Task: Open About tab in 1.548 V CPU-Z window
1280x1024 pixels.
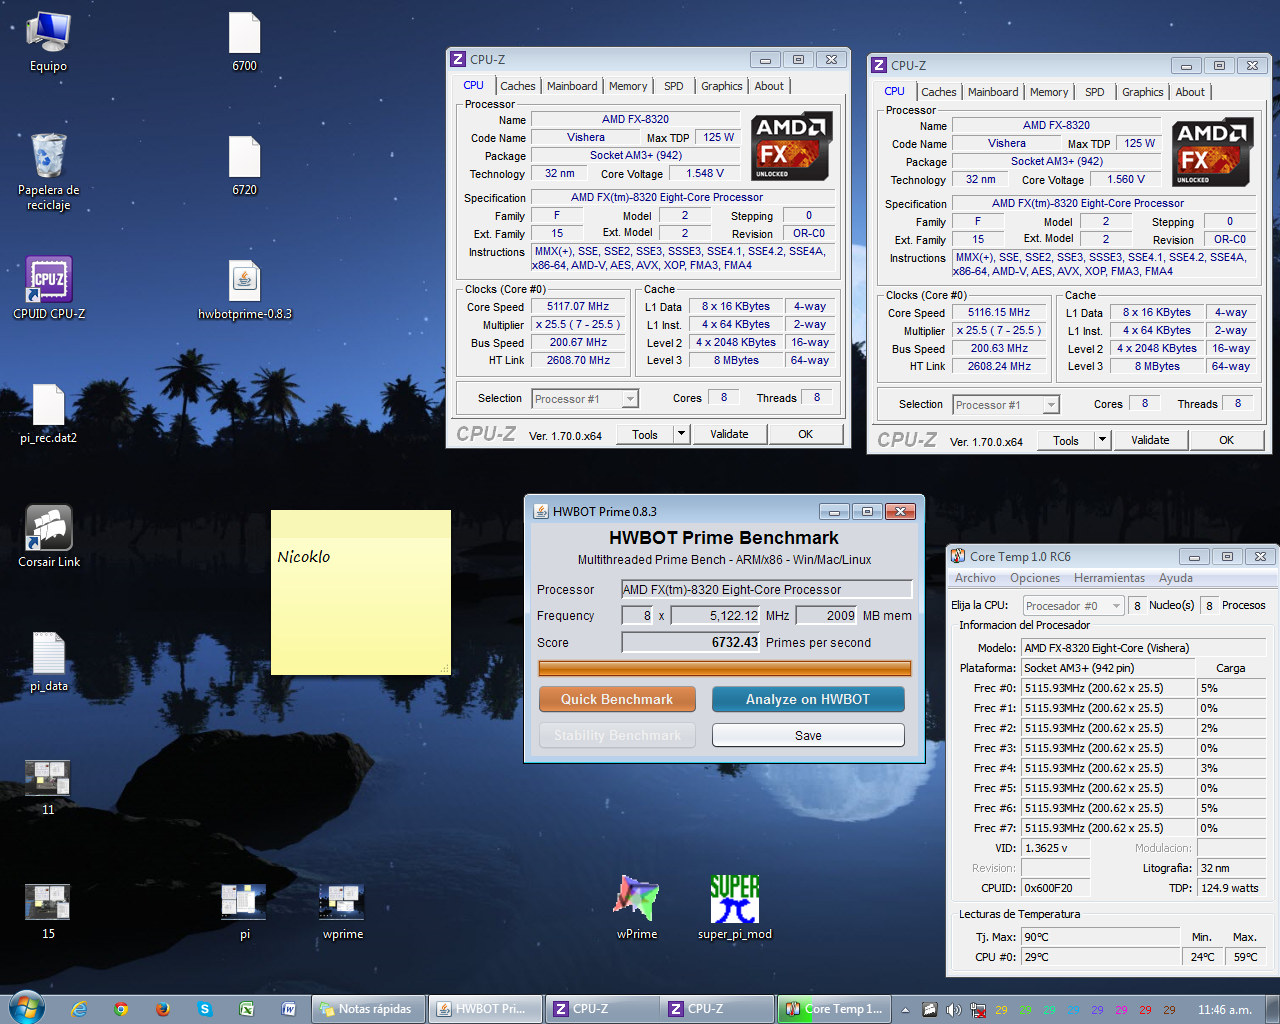Action: coord(769,86)
